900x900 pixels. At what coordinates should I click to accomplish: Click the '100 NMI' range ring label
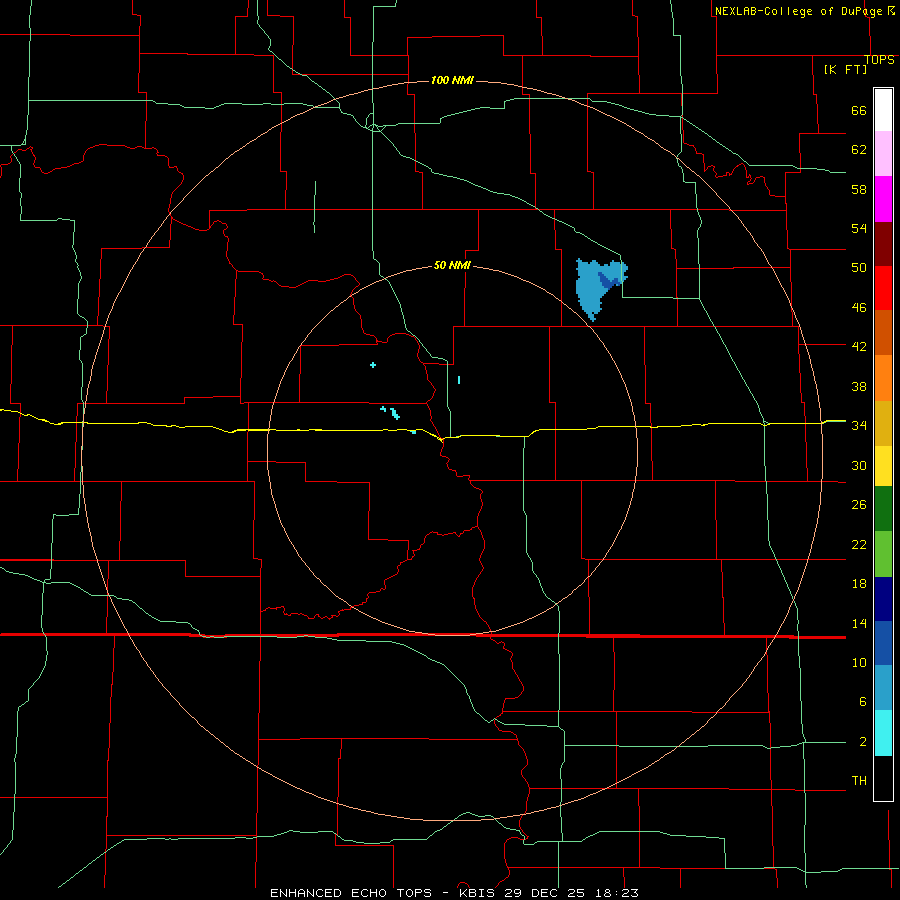452,80
